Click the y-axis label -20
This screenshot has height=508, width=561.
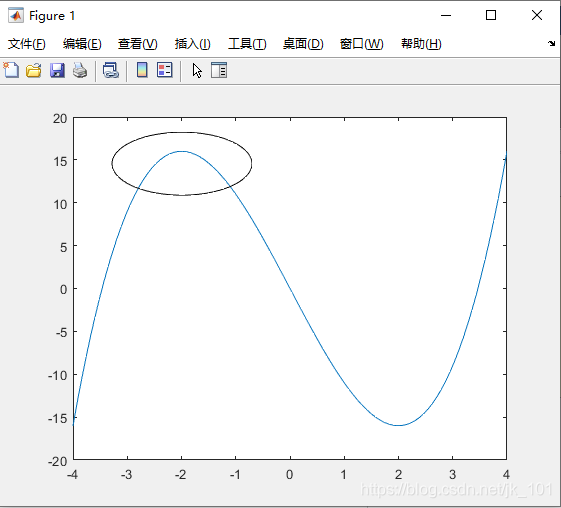pos(58,461)
